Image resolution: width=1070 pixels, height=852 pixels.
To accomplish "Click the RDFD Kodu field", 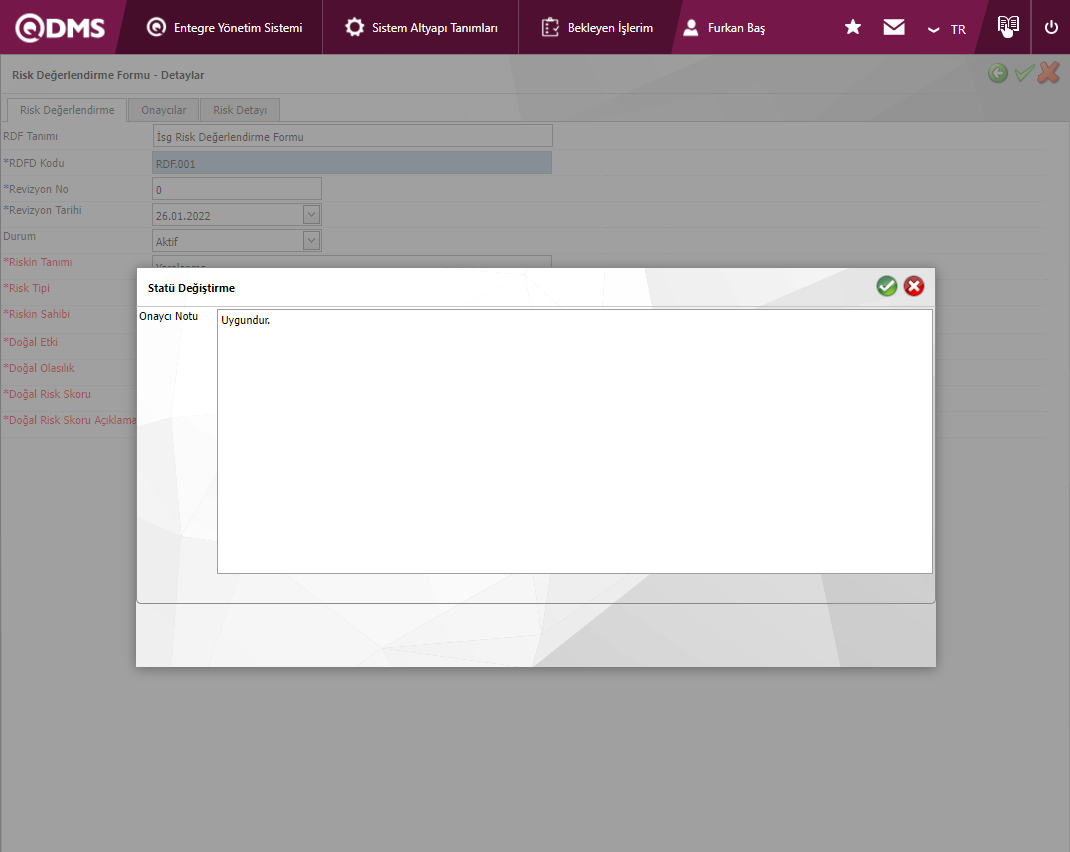I will (352, 164).
